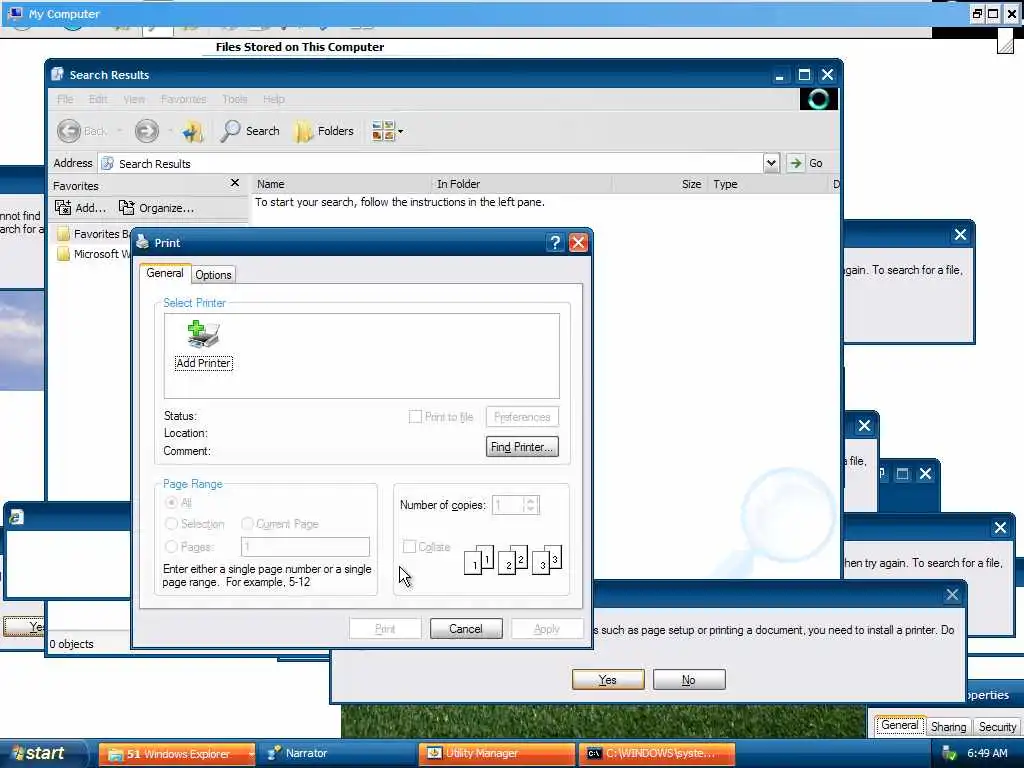Open the Favorites menu in Search Results
Image resolution: width=1024 pixels, height=768 pixels.
pos(184,99)
